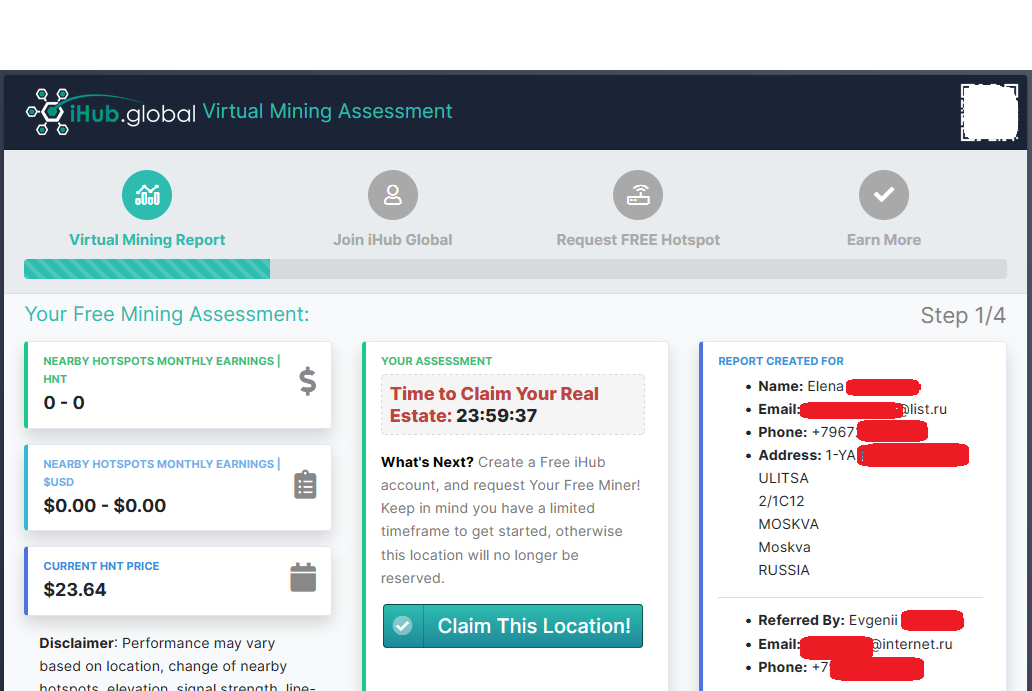Click the $0.00 - $0.00 earnings value
Viewport: 1032px width, 691px height.
pos(105,505)
